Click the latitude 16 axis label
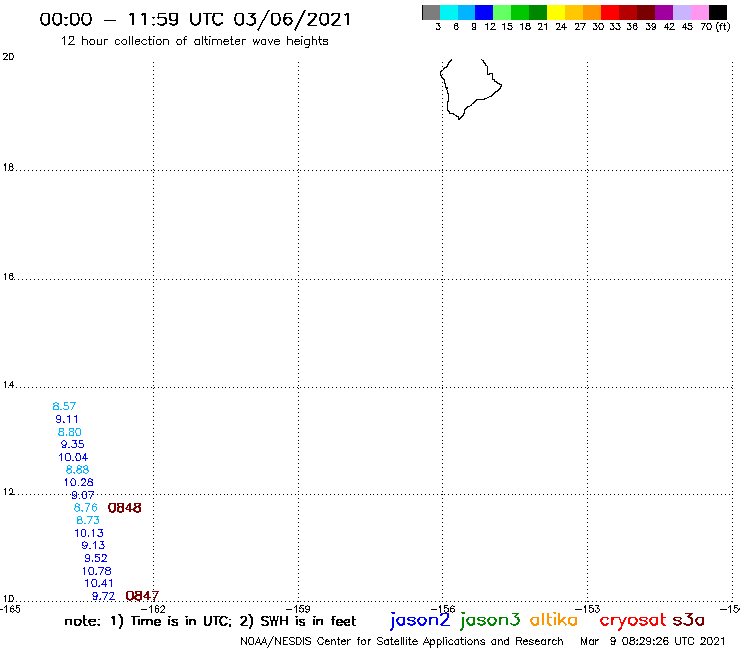This screenshot has width=740, height=650. [8, 277]
